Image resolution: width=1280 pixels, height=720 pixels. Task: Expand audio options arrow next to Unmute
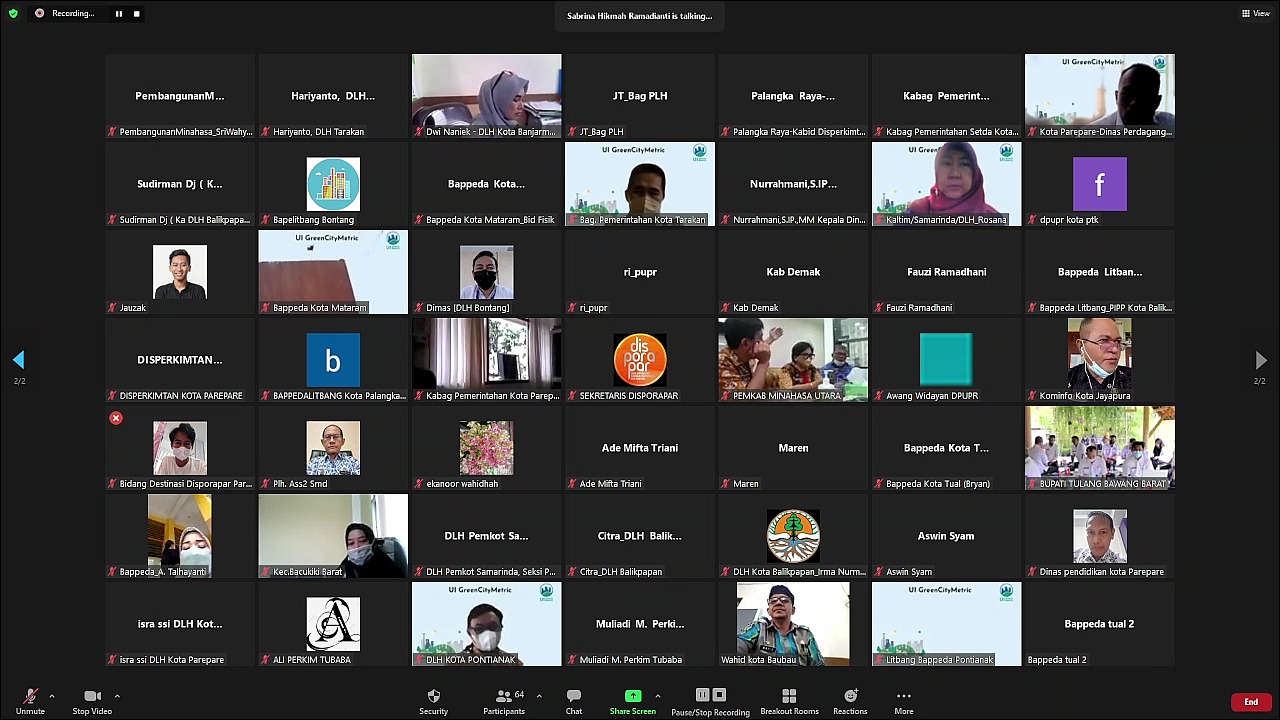[52, 696]
